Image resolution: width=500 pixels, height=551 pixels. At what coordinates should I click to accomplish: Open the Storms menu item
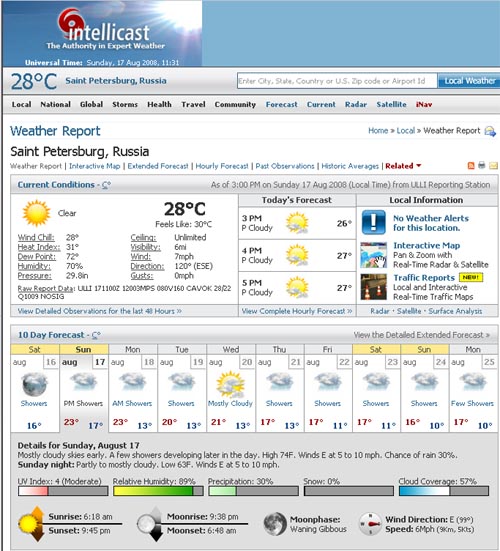pos(125,104)
